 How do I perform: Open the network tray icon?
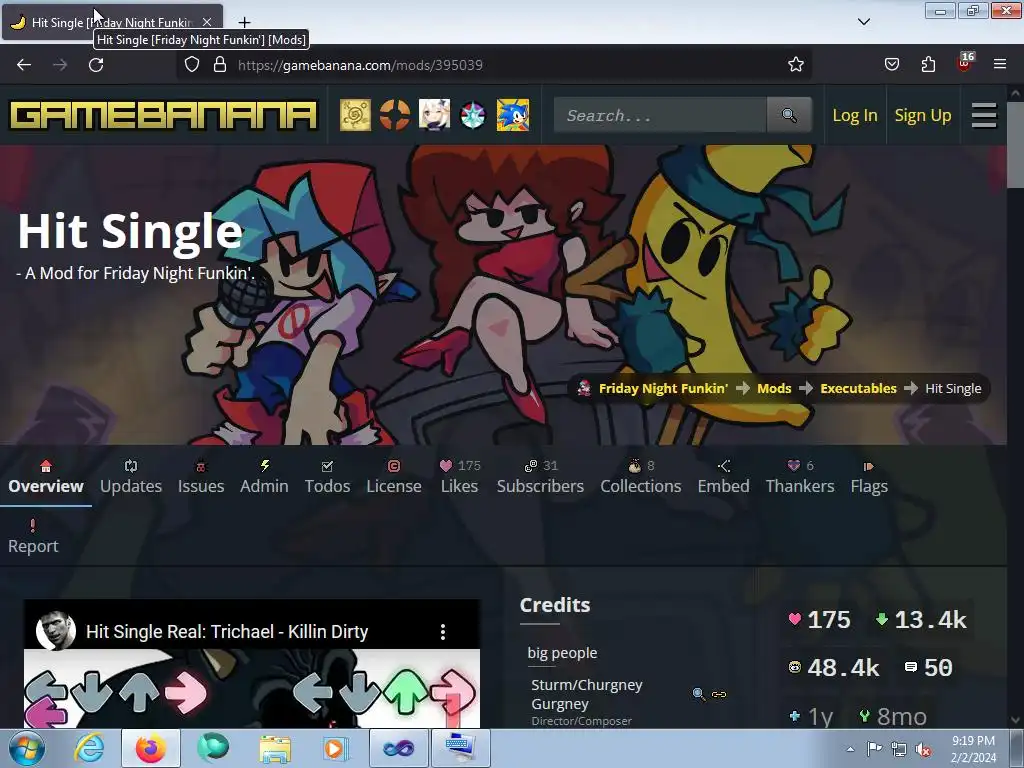(899, 750)
